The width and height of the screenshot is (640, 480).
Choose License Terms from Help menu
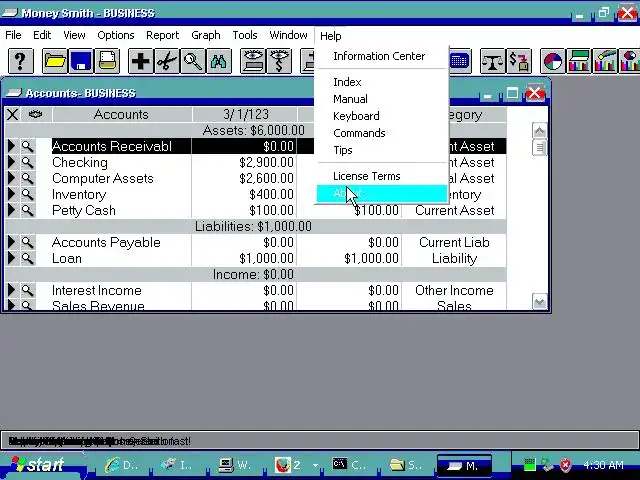(382, 176)
